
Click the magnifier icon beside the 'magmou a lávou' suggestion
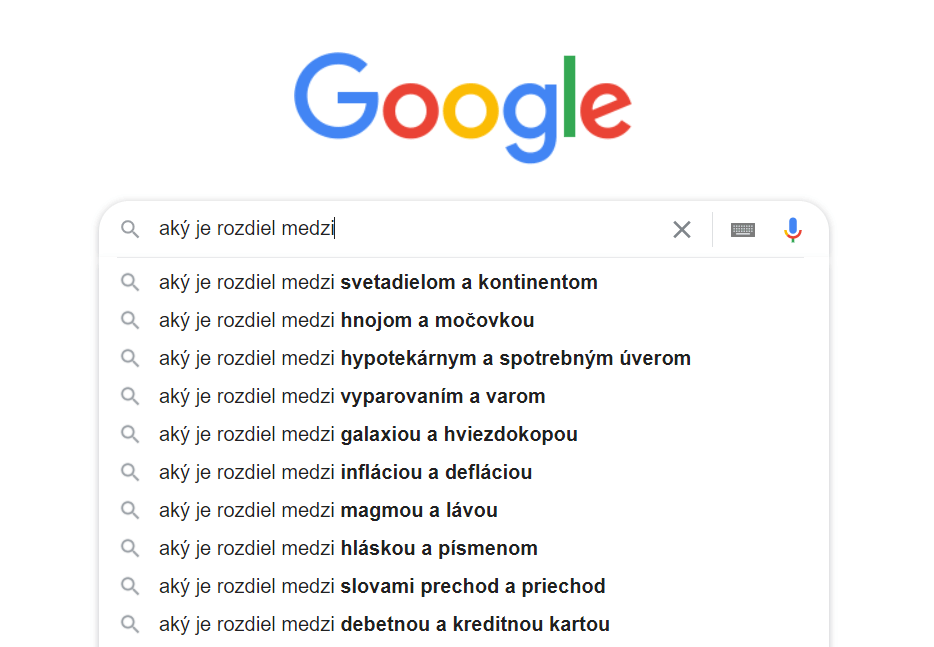tap(130, 510)
